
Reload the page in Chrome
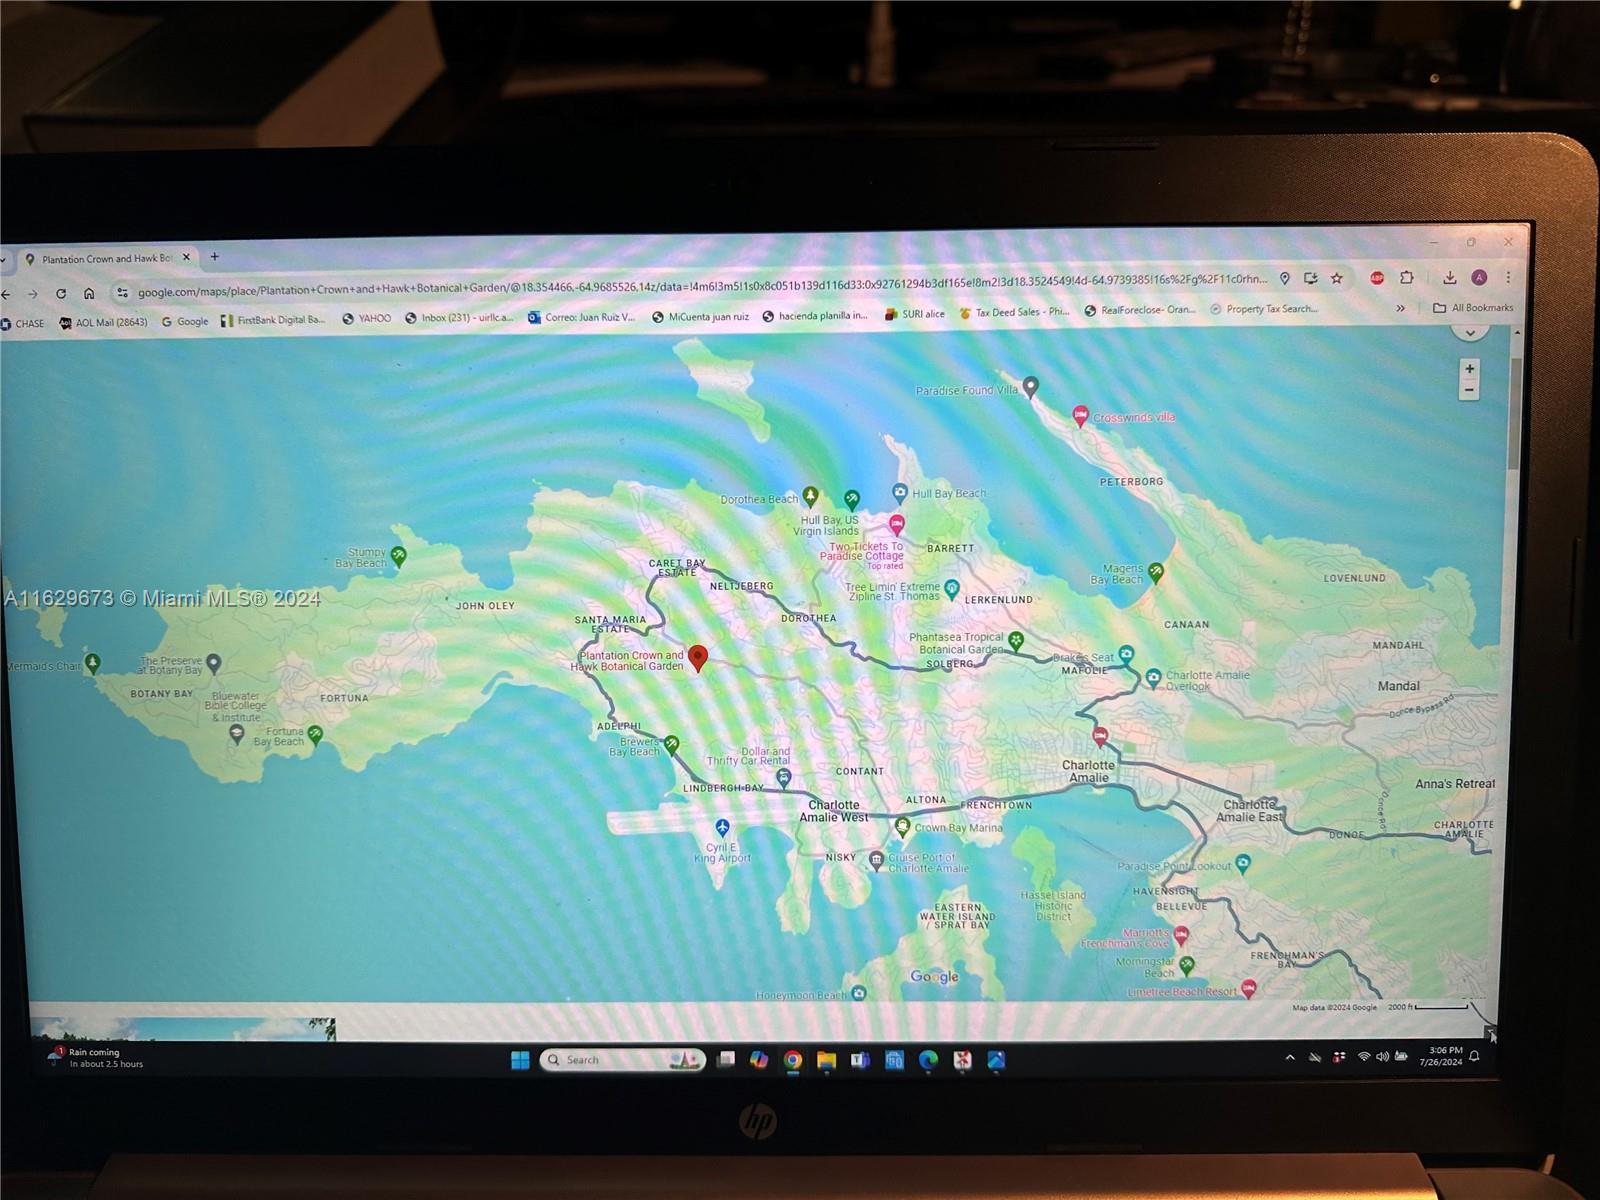click(x=61, y=294)
